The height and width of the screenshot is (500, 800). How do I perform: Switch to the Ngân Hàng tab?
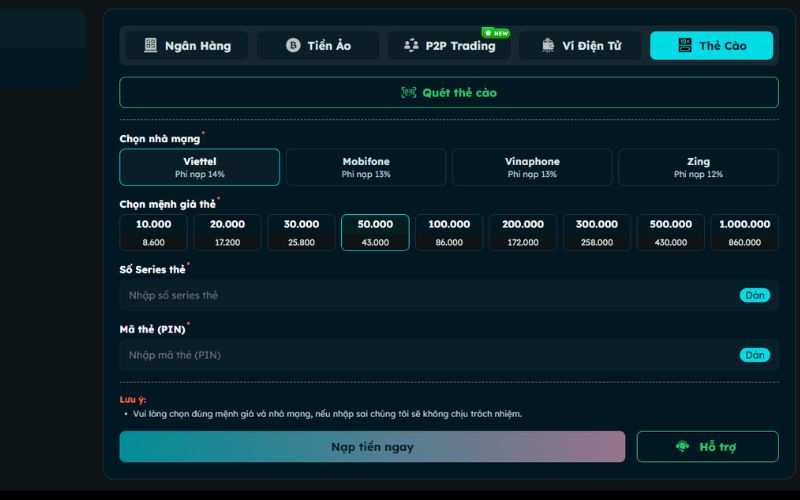coord(187,45)
